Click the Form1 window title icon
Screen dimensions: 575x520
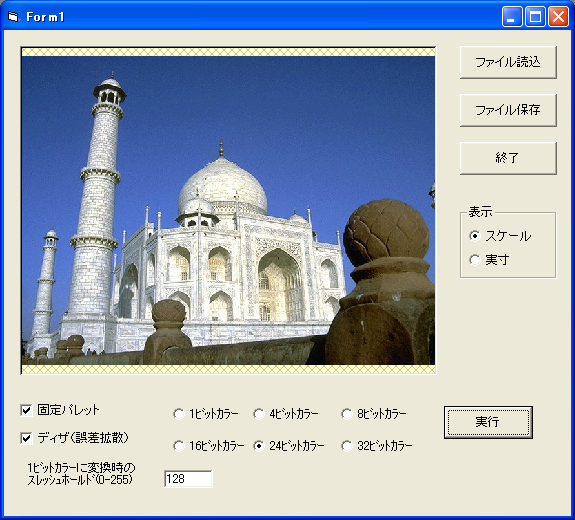tap(13, 17)
